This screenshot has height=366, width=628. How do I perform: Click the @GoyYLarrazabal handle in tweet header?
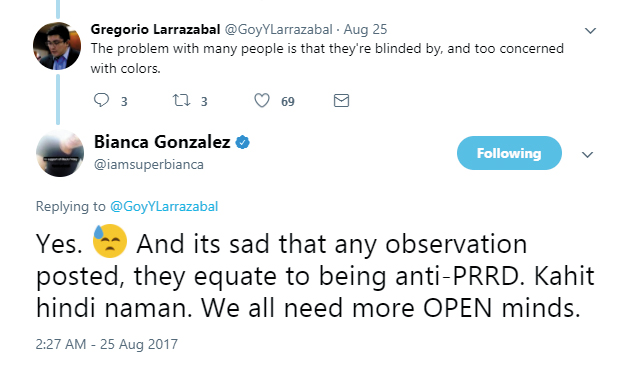click(x=278, y=29)
